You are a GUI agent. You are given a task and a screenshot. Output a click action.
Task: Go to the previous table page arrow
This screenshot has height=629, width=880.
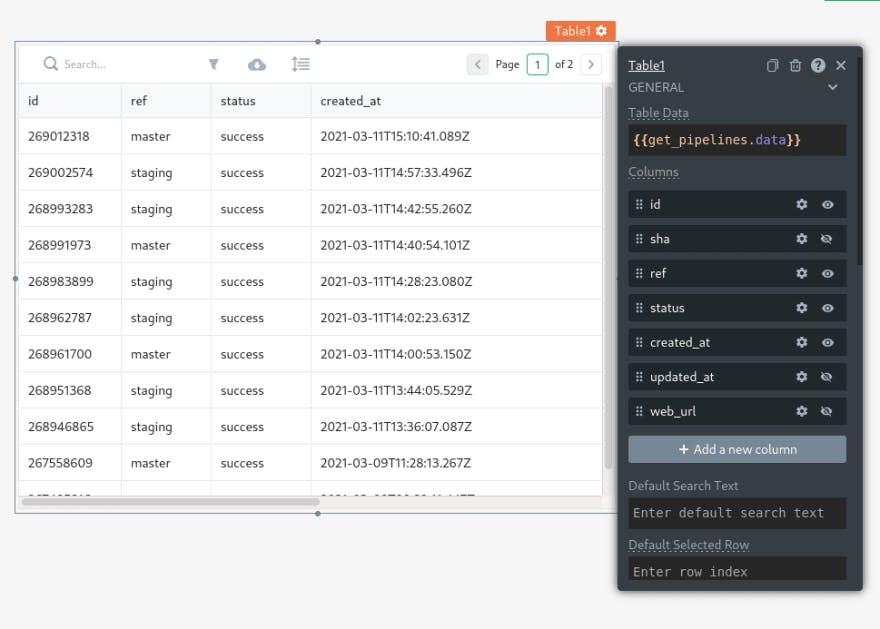478,64
